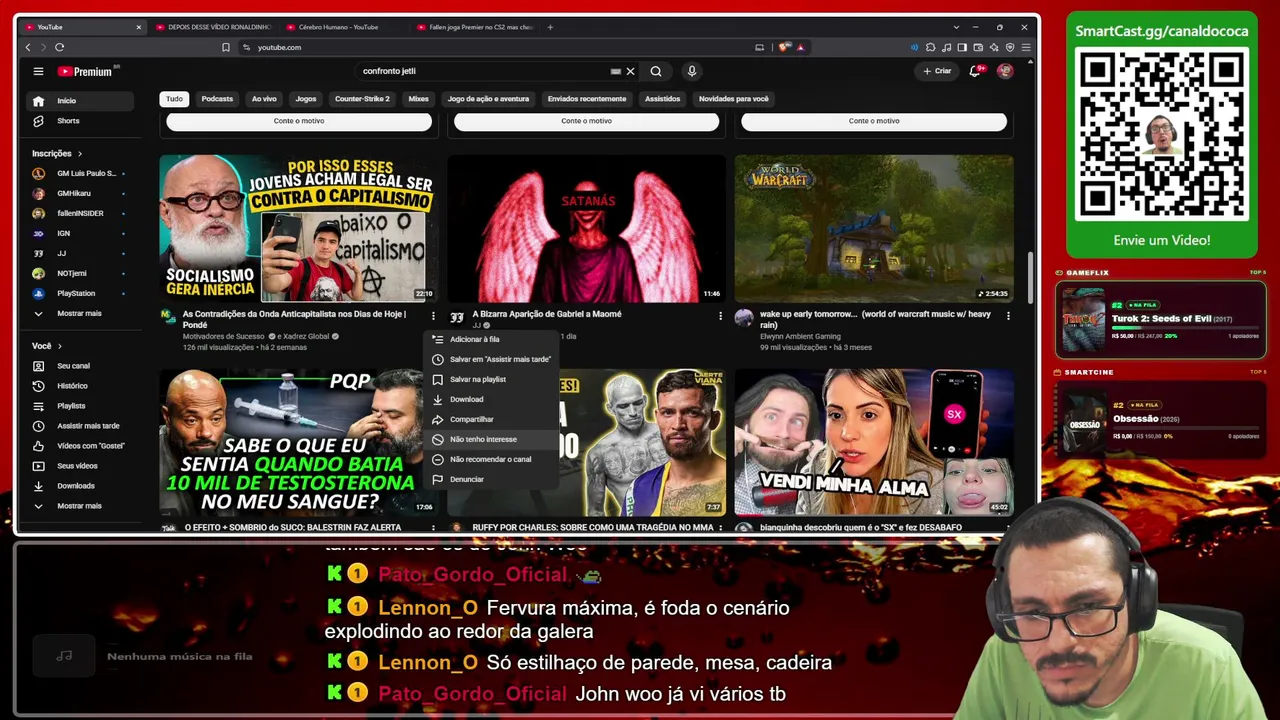Select the Counter-Strike 2 filter chip
1280x720 pixels.
pyautogui.click(x=362, y=99)
